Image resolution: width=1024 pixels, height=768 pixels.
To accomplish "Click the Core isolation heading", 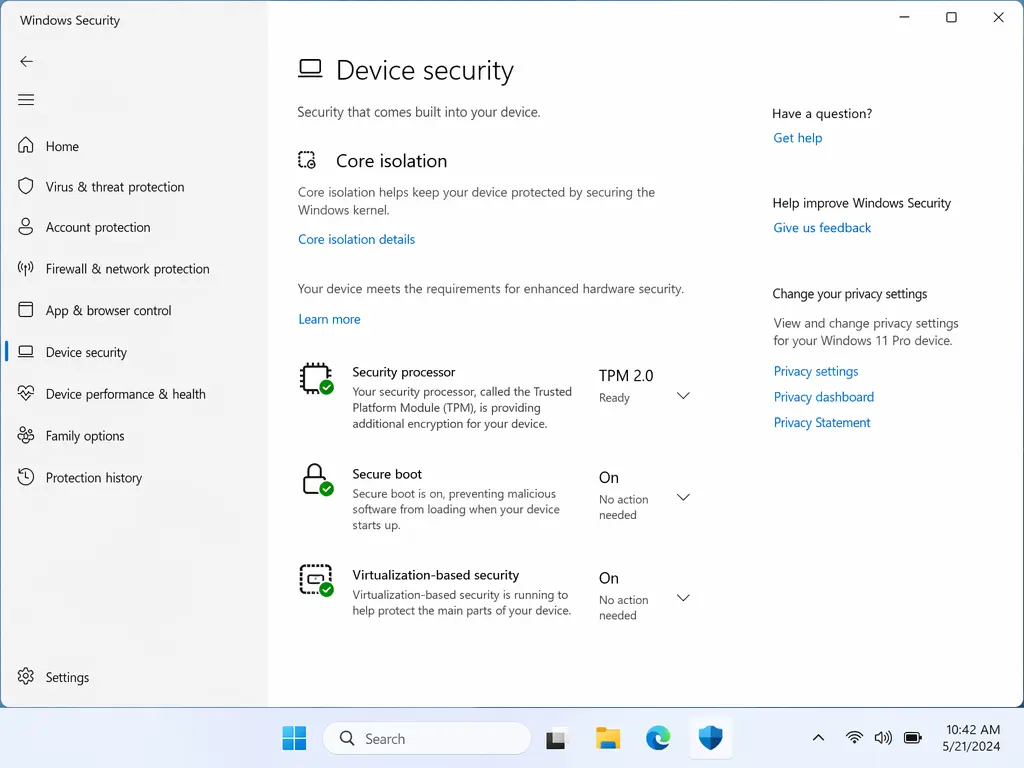I will [x=391, y=161].
